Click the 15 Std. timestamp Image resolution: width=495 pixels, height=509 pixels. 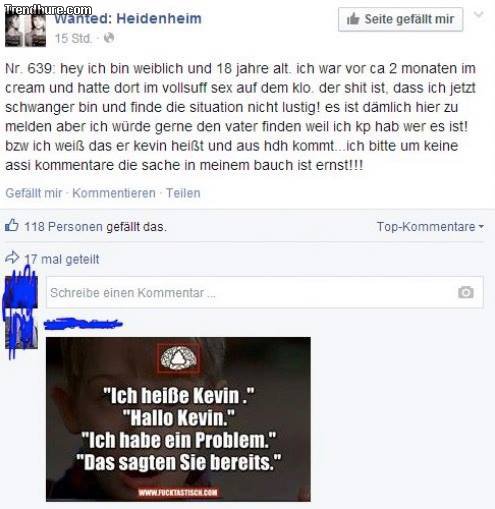click(73, 38)
